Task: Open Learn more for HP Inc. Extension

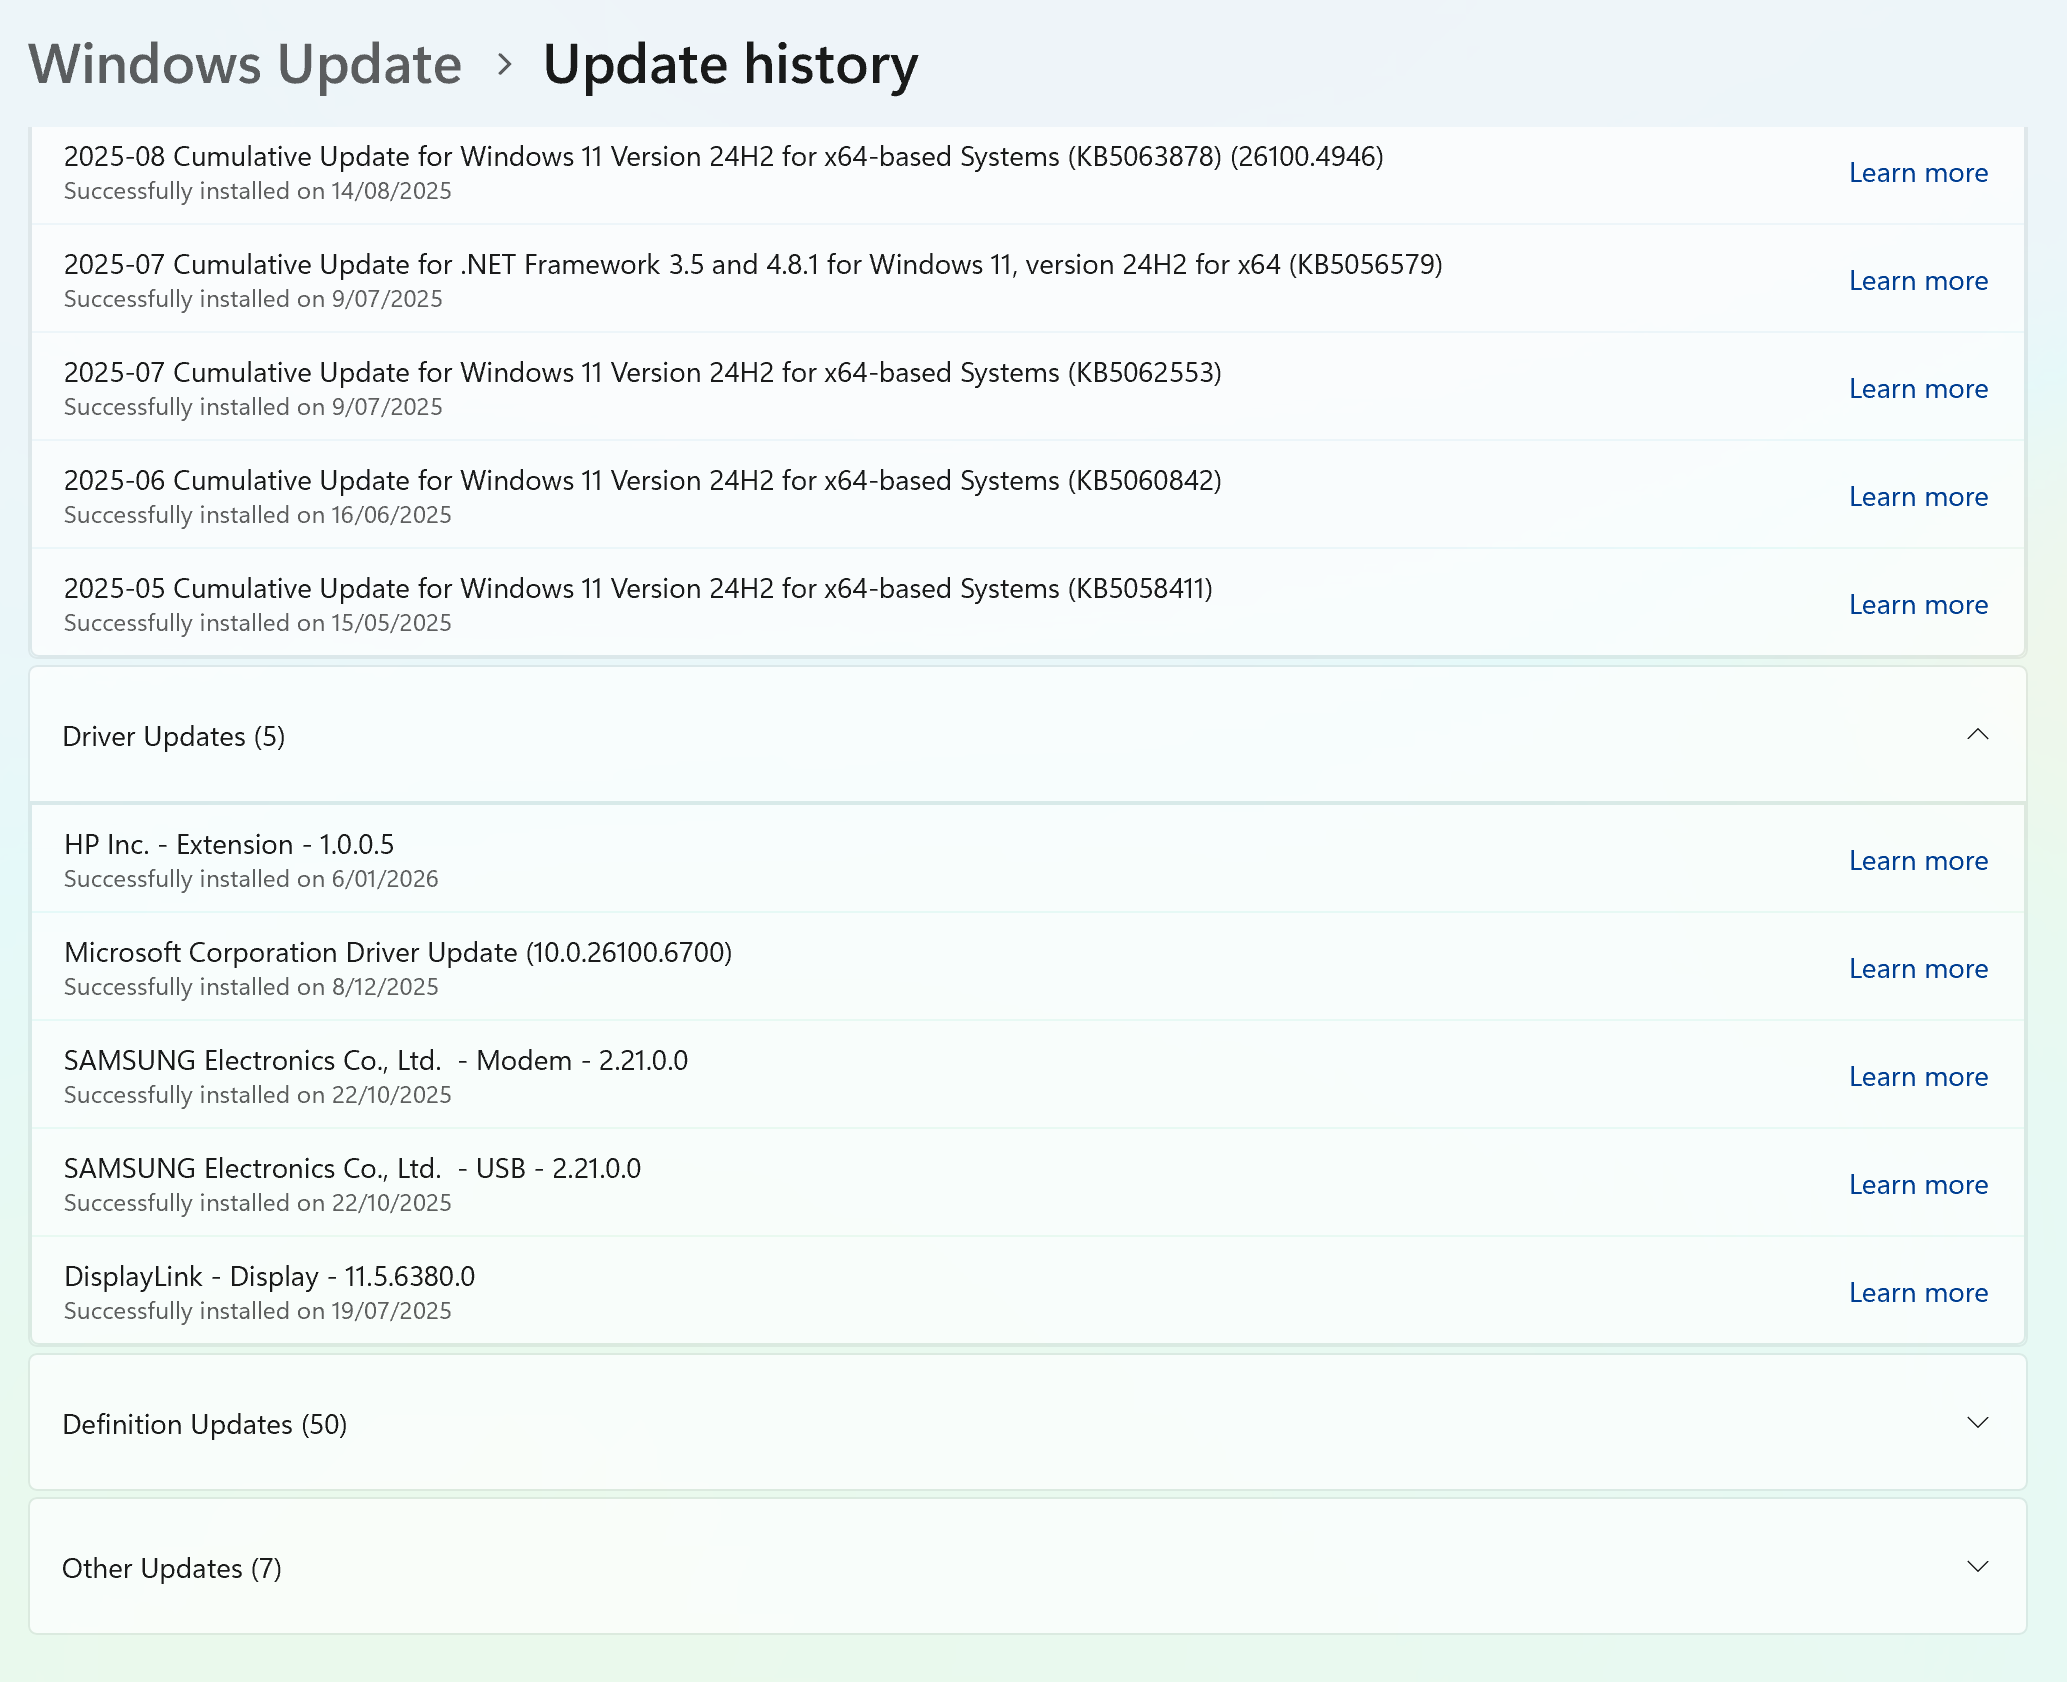Action: 1917,861
